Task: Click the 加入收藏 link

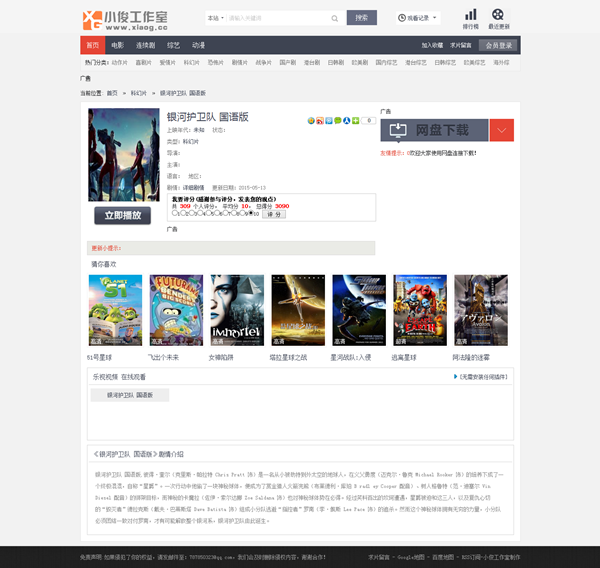Action: pyautogui.click(x=432, y=45)
